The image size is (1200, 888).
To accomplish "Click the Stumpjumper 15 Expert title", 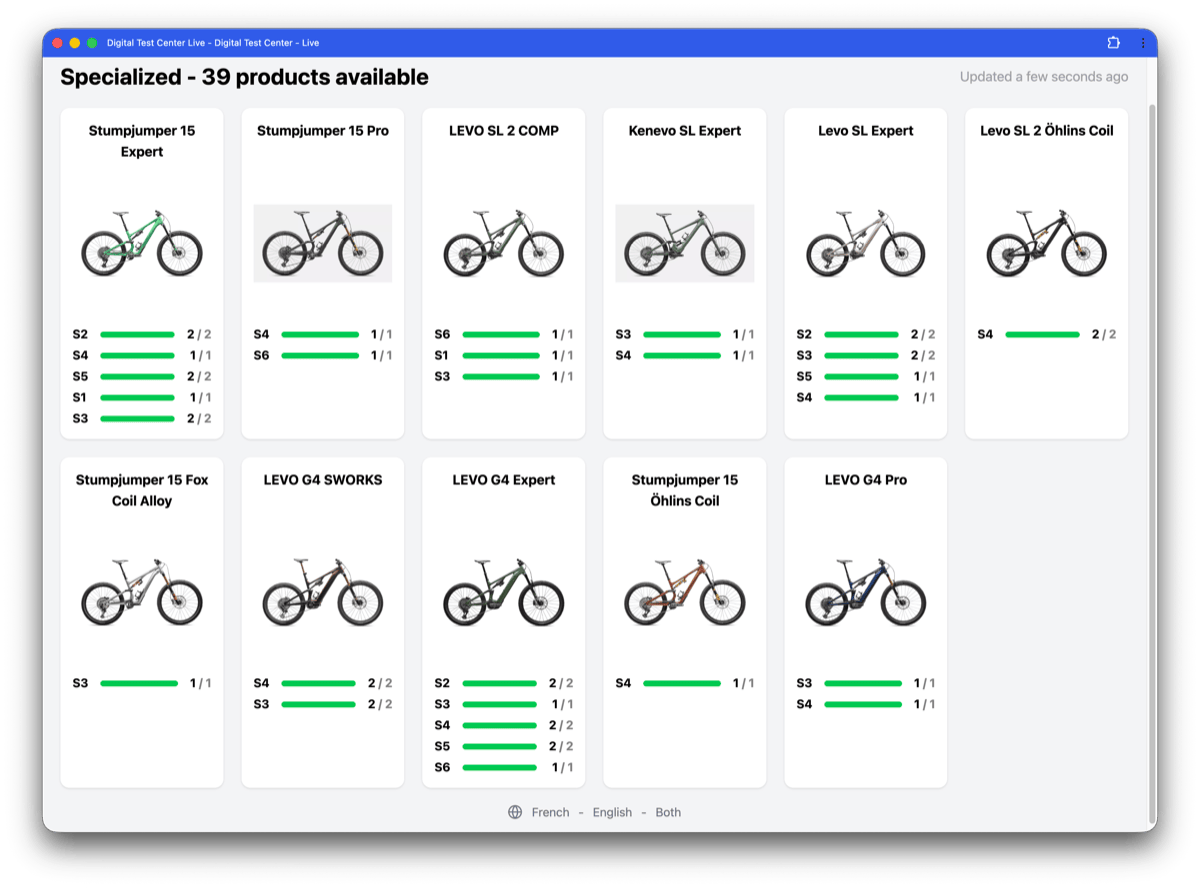I will tap(142, 141).
